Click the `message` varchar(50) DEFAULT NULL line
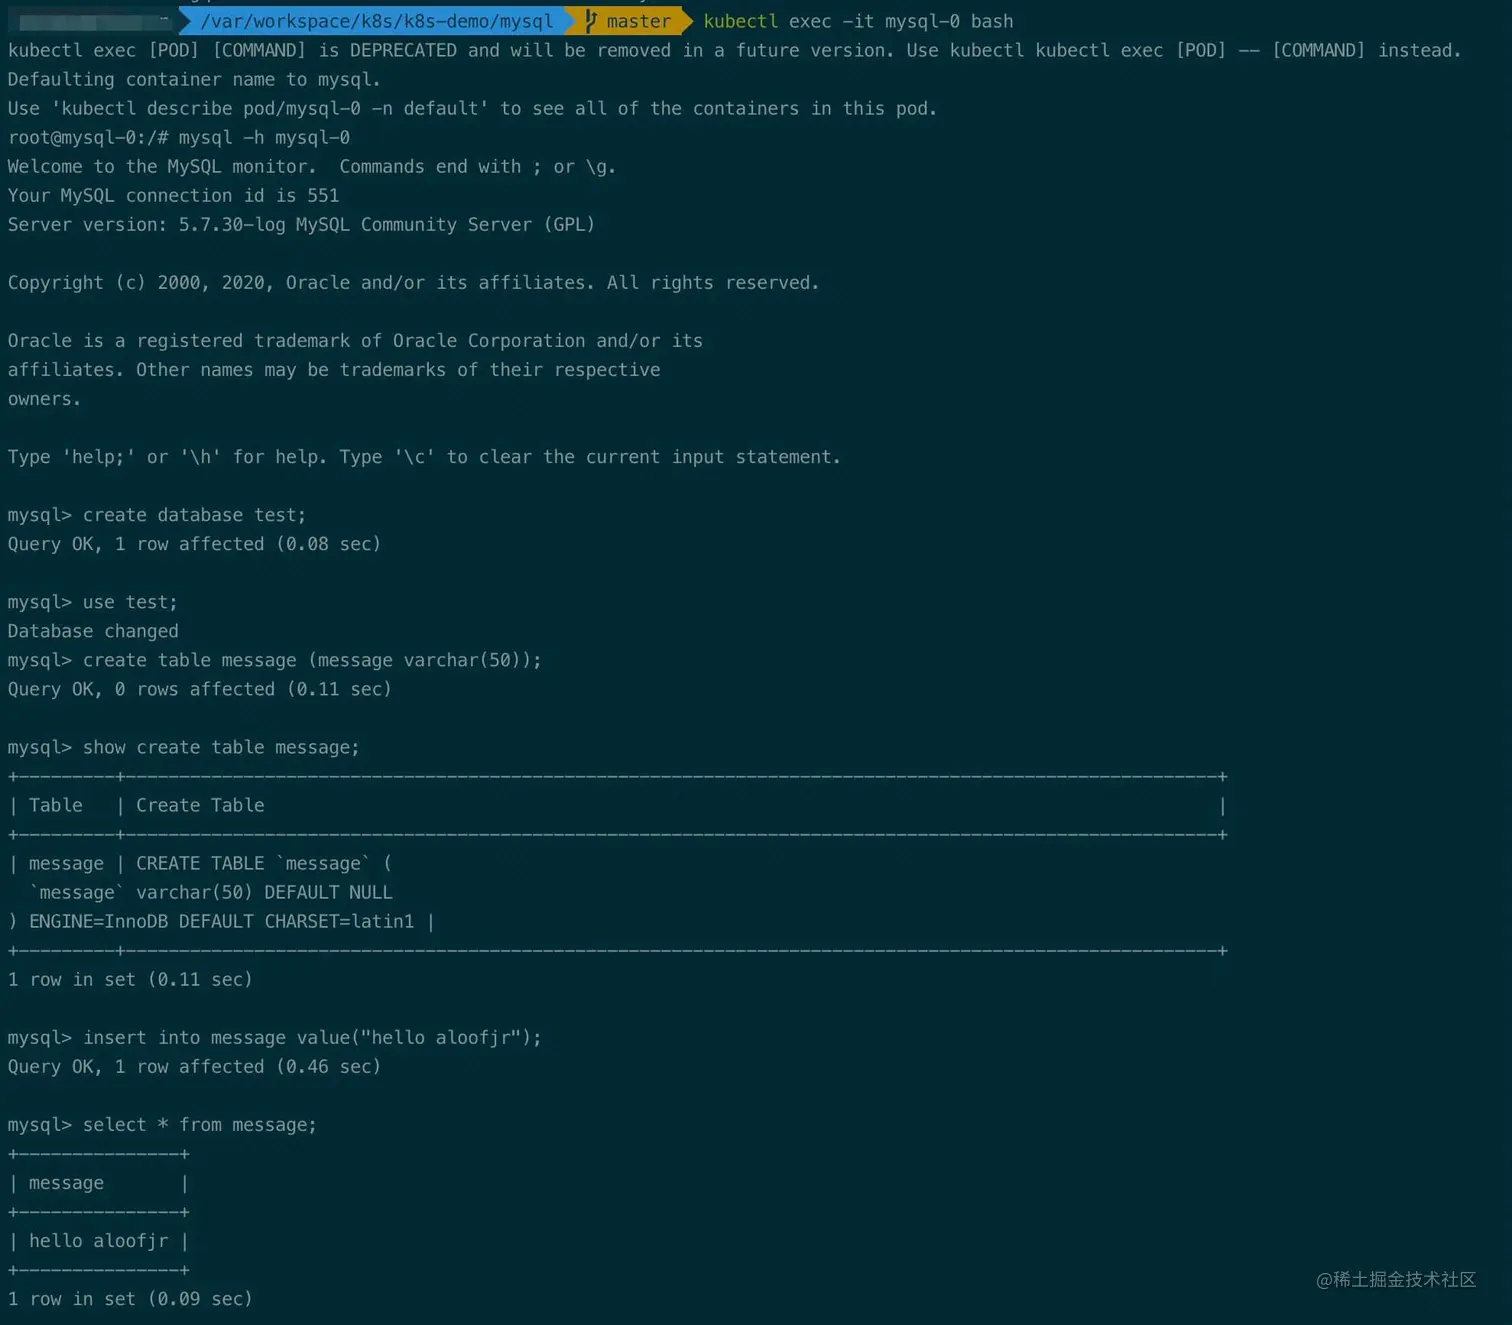1512x1325 pixels. tap(210, 891)
